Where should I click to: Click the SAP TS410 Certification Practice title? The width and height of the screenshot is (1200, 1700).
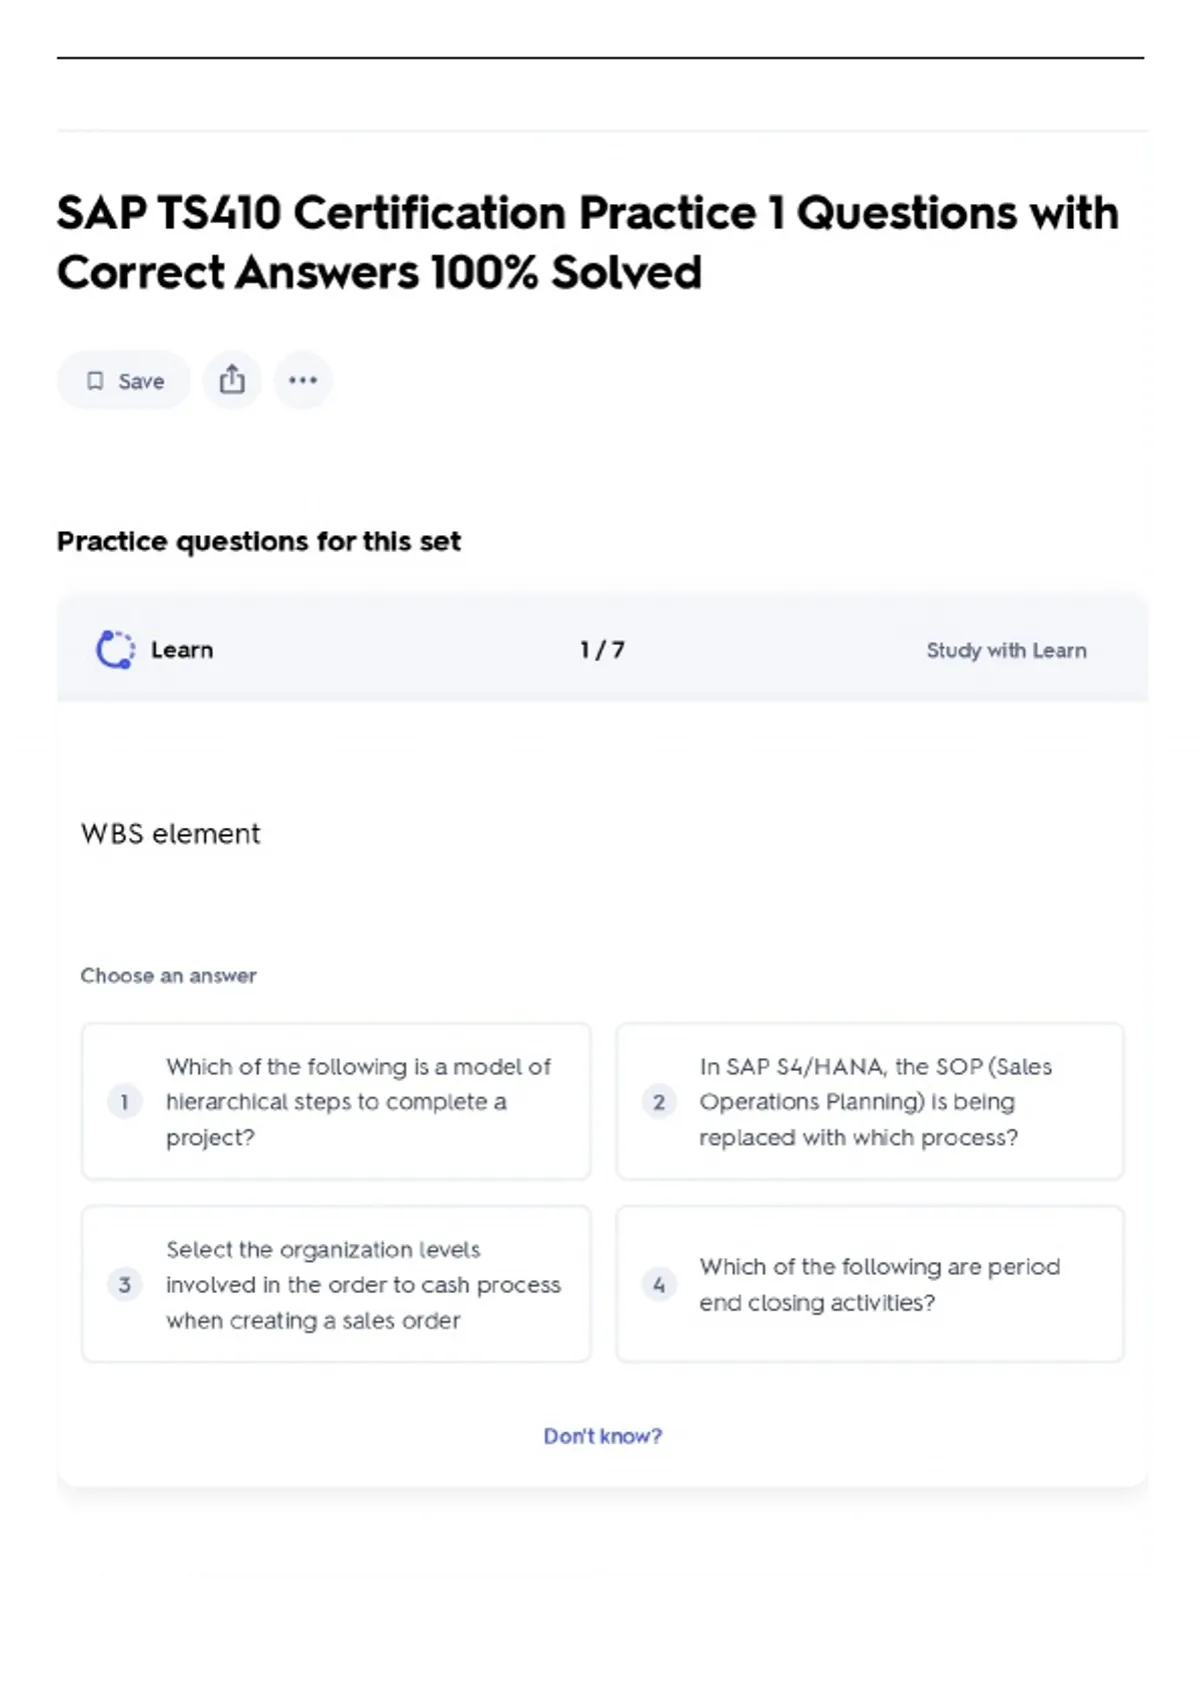click(587, 242)
